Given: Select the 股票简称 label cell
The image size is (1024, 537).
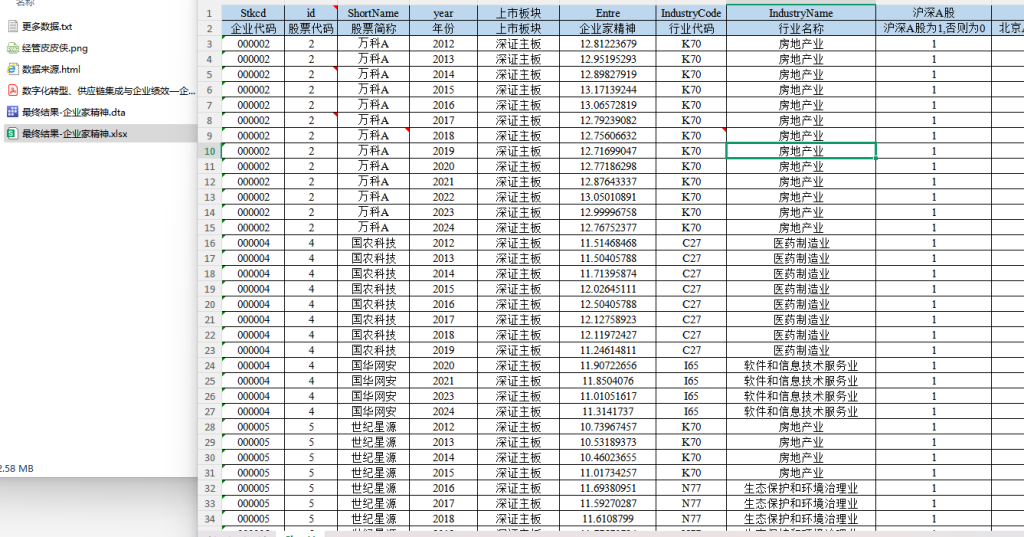Looking at the screenshot, I should (x=374, y=29).
